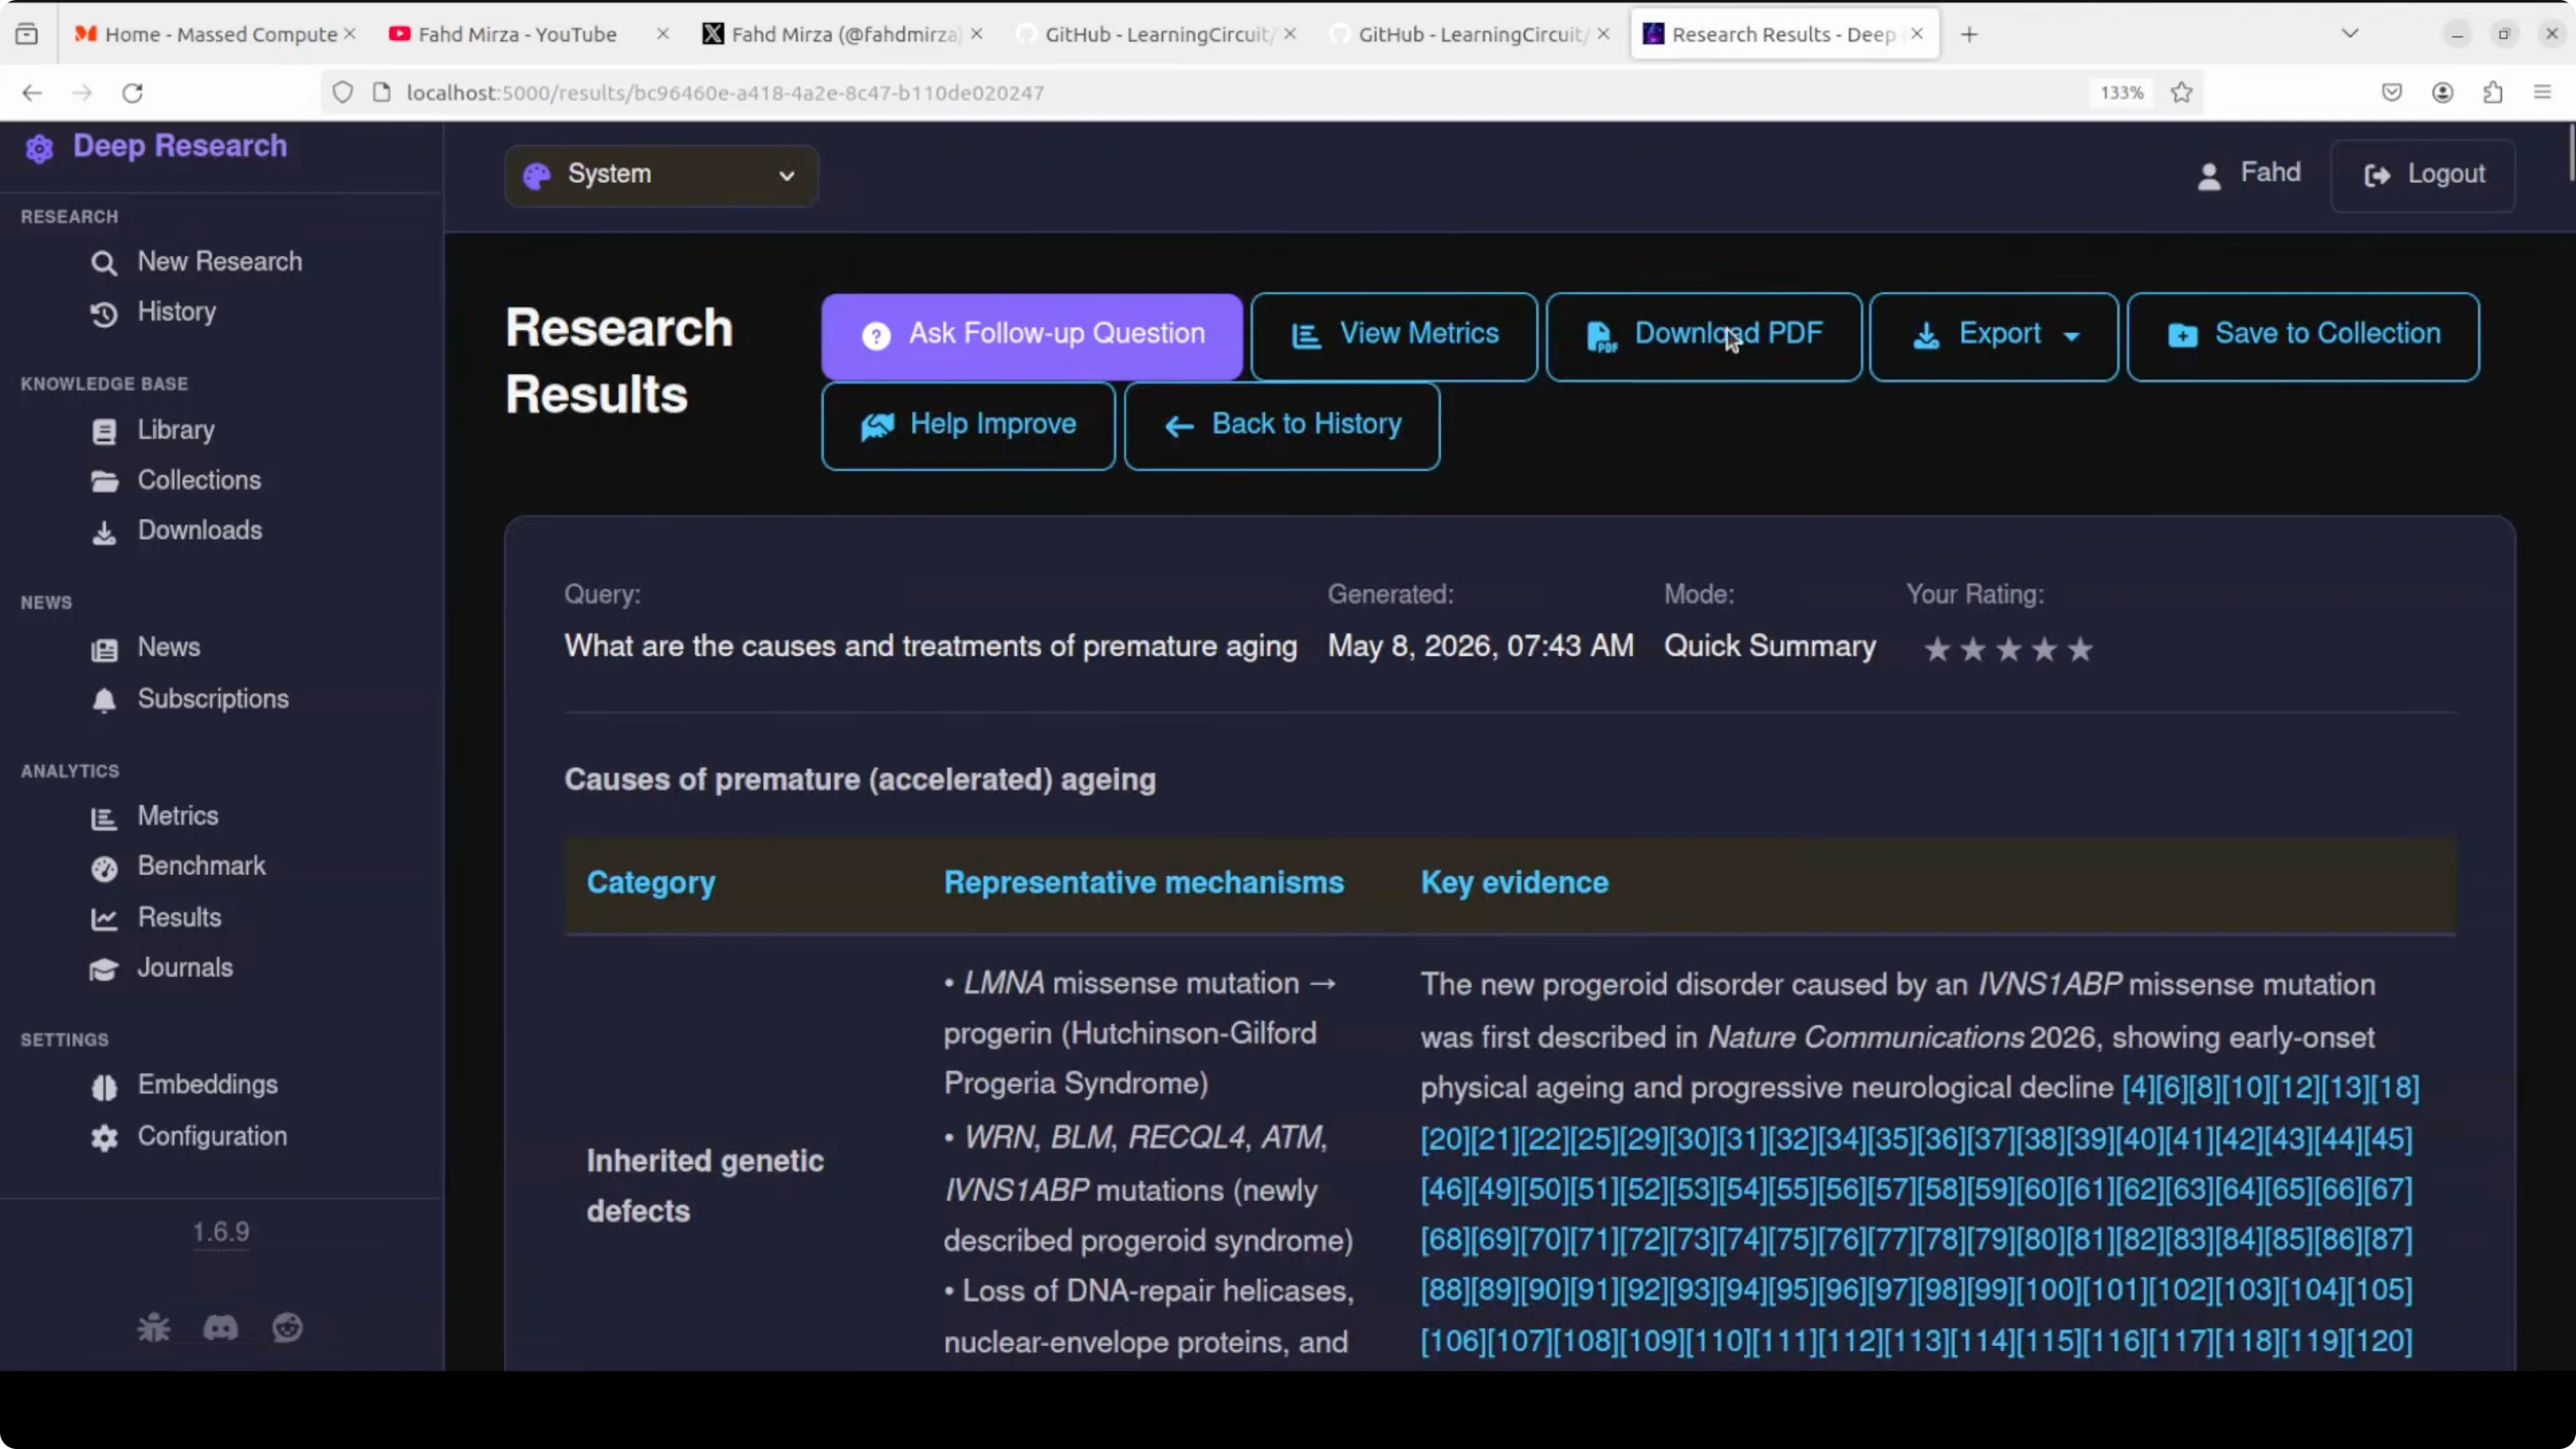The width and height of the screenshot is (2576, 1449).
Task: Click the View Metrics button
Action: tap(1394, 335)
